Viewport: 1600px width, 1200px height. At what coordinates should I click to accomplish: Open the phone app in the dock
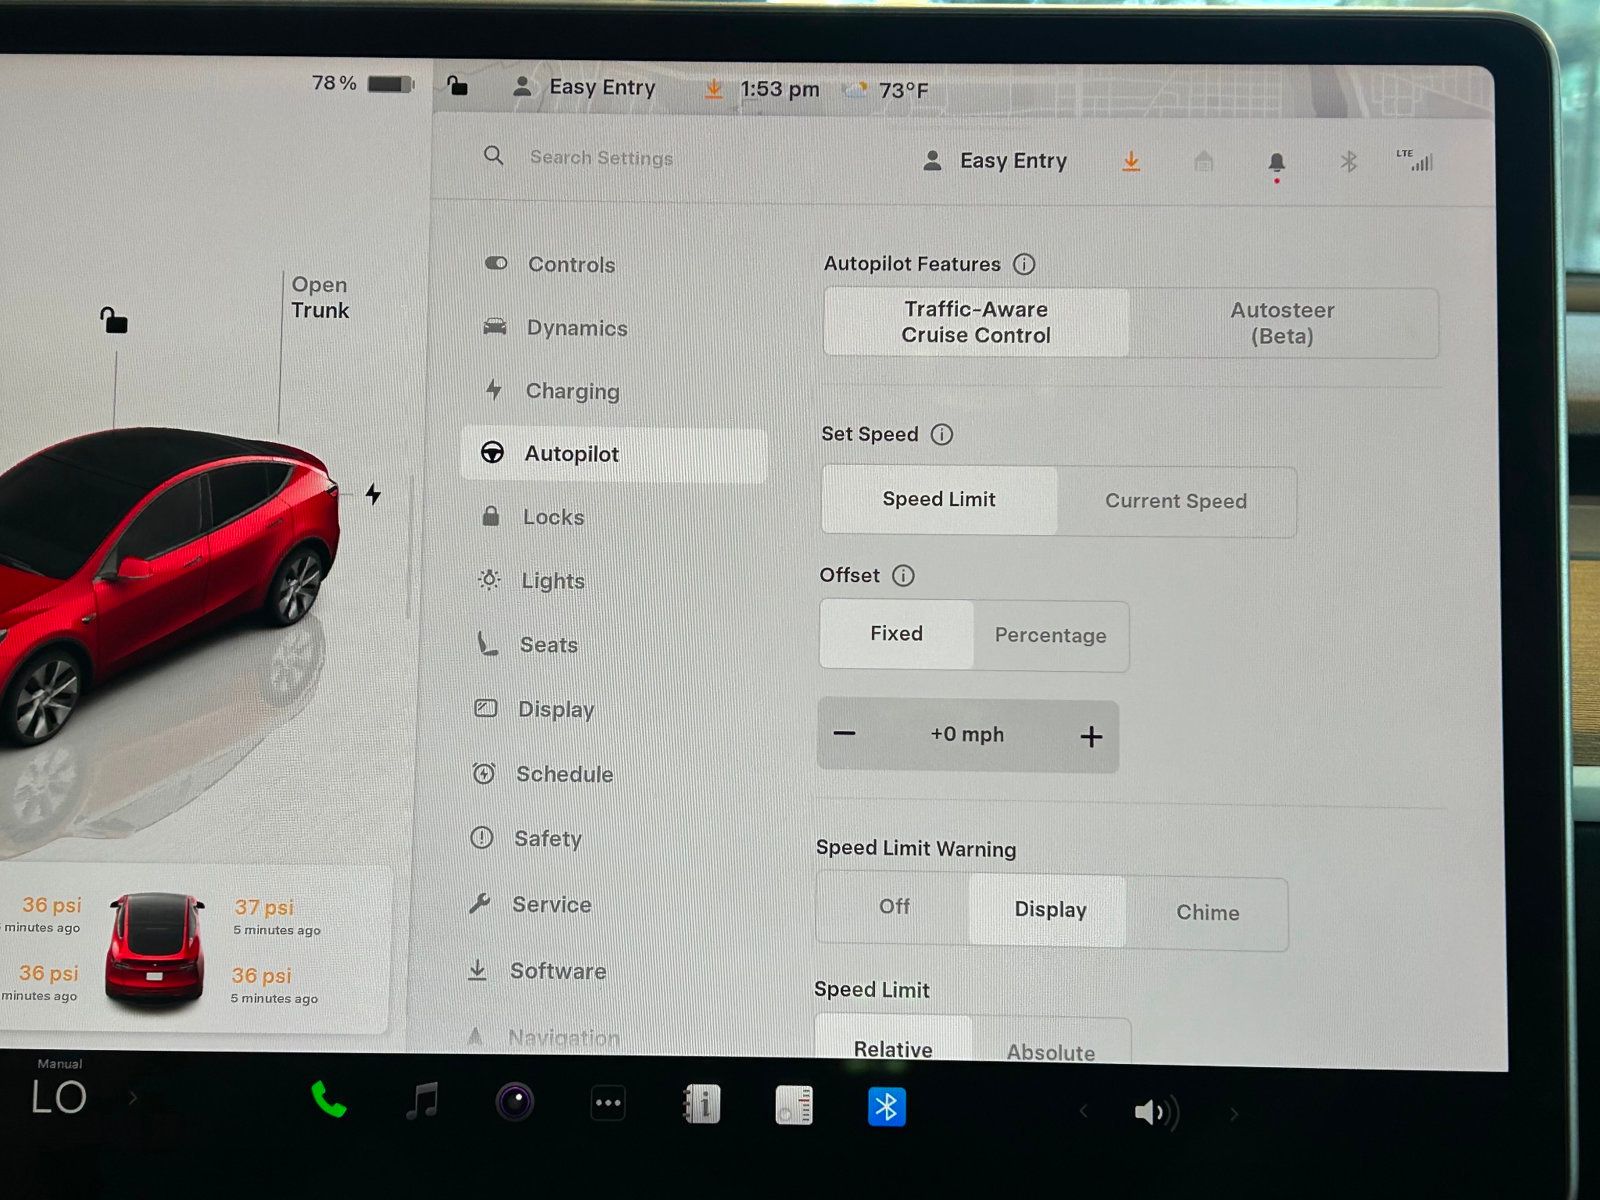[328, 1100]
